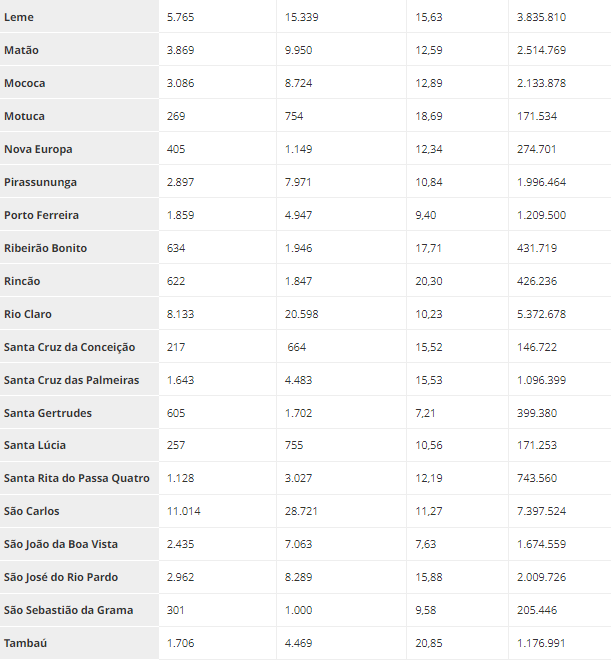Click Santa Cruz da Conceição label

[69, 347]
